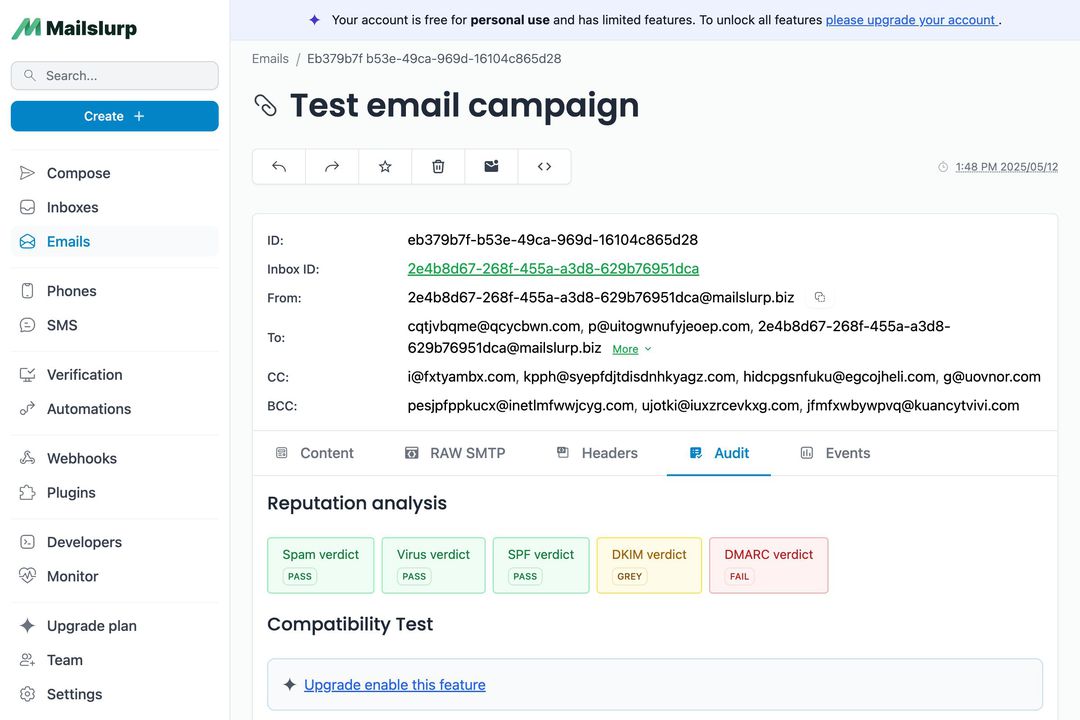
Task: Open the please upgrade your account link
Action: click(911, 19)
